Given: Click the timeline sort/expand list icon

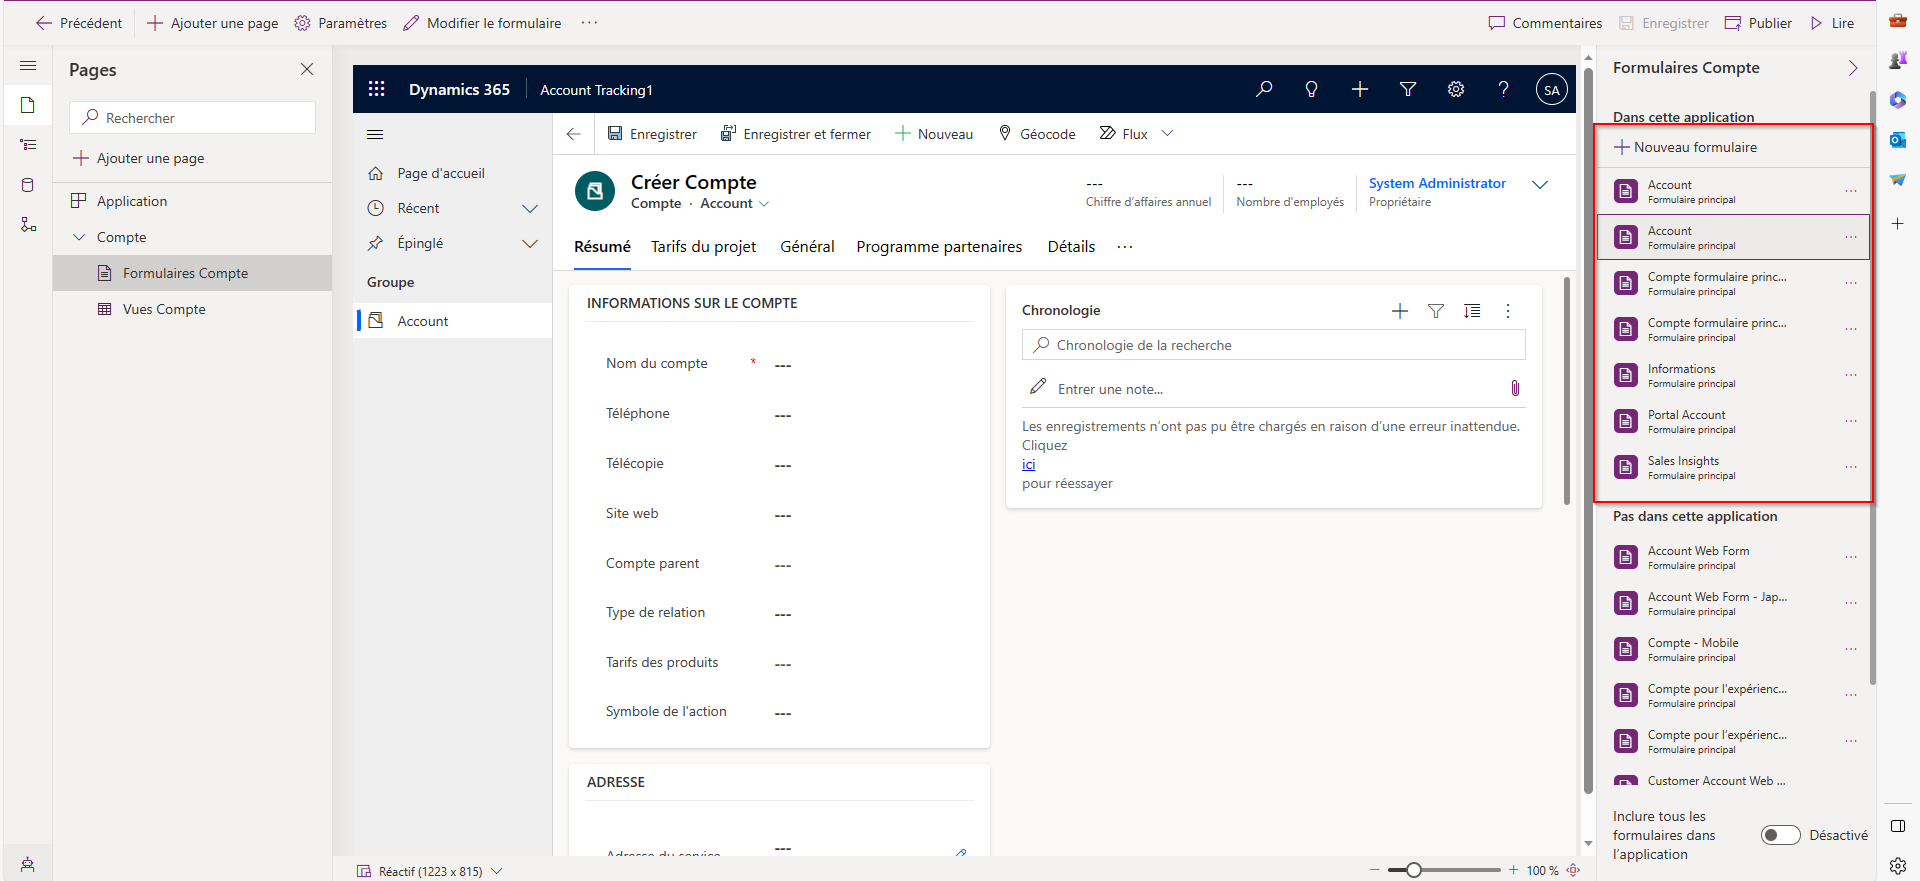Looking at the screenshot, I should (1472, 311).
